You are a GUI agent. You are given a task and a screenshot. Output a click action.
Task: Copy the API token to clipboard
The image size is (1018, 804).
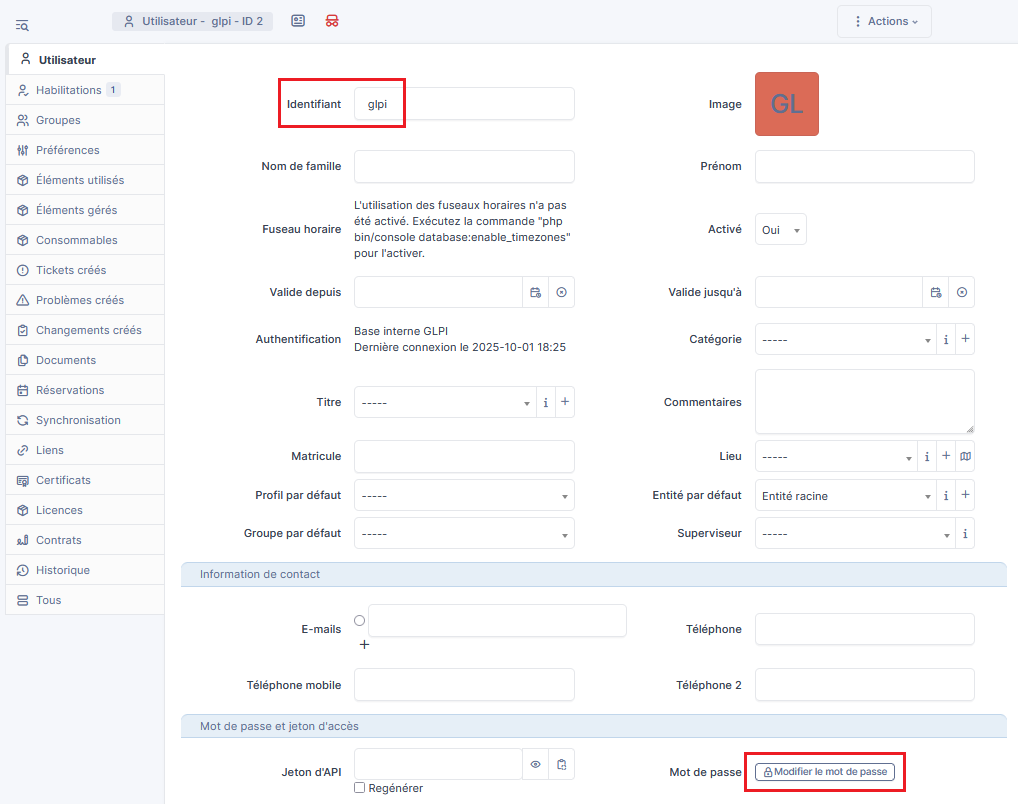pyautogui.click(x=561, y=765)
